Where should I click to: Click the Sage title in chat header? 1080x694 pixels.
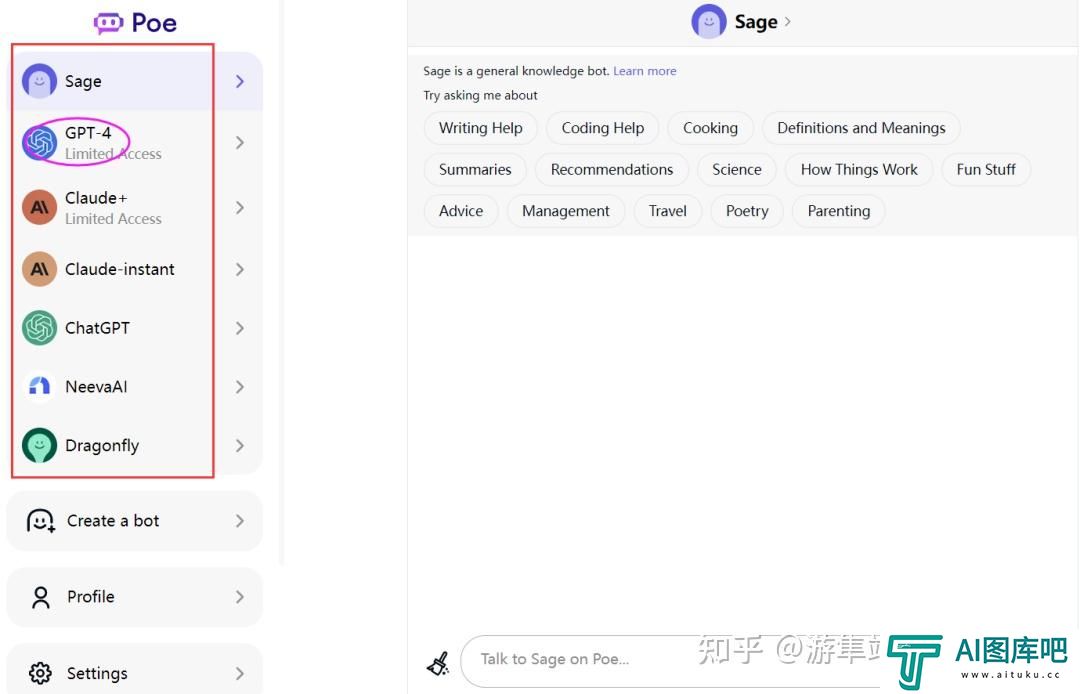click(756, 22)
